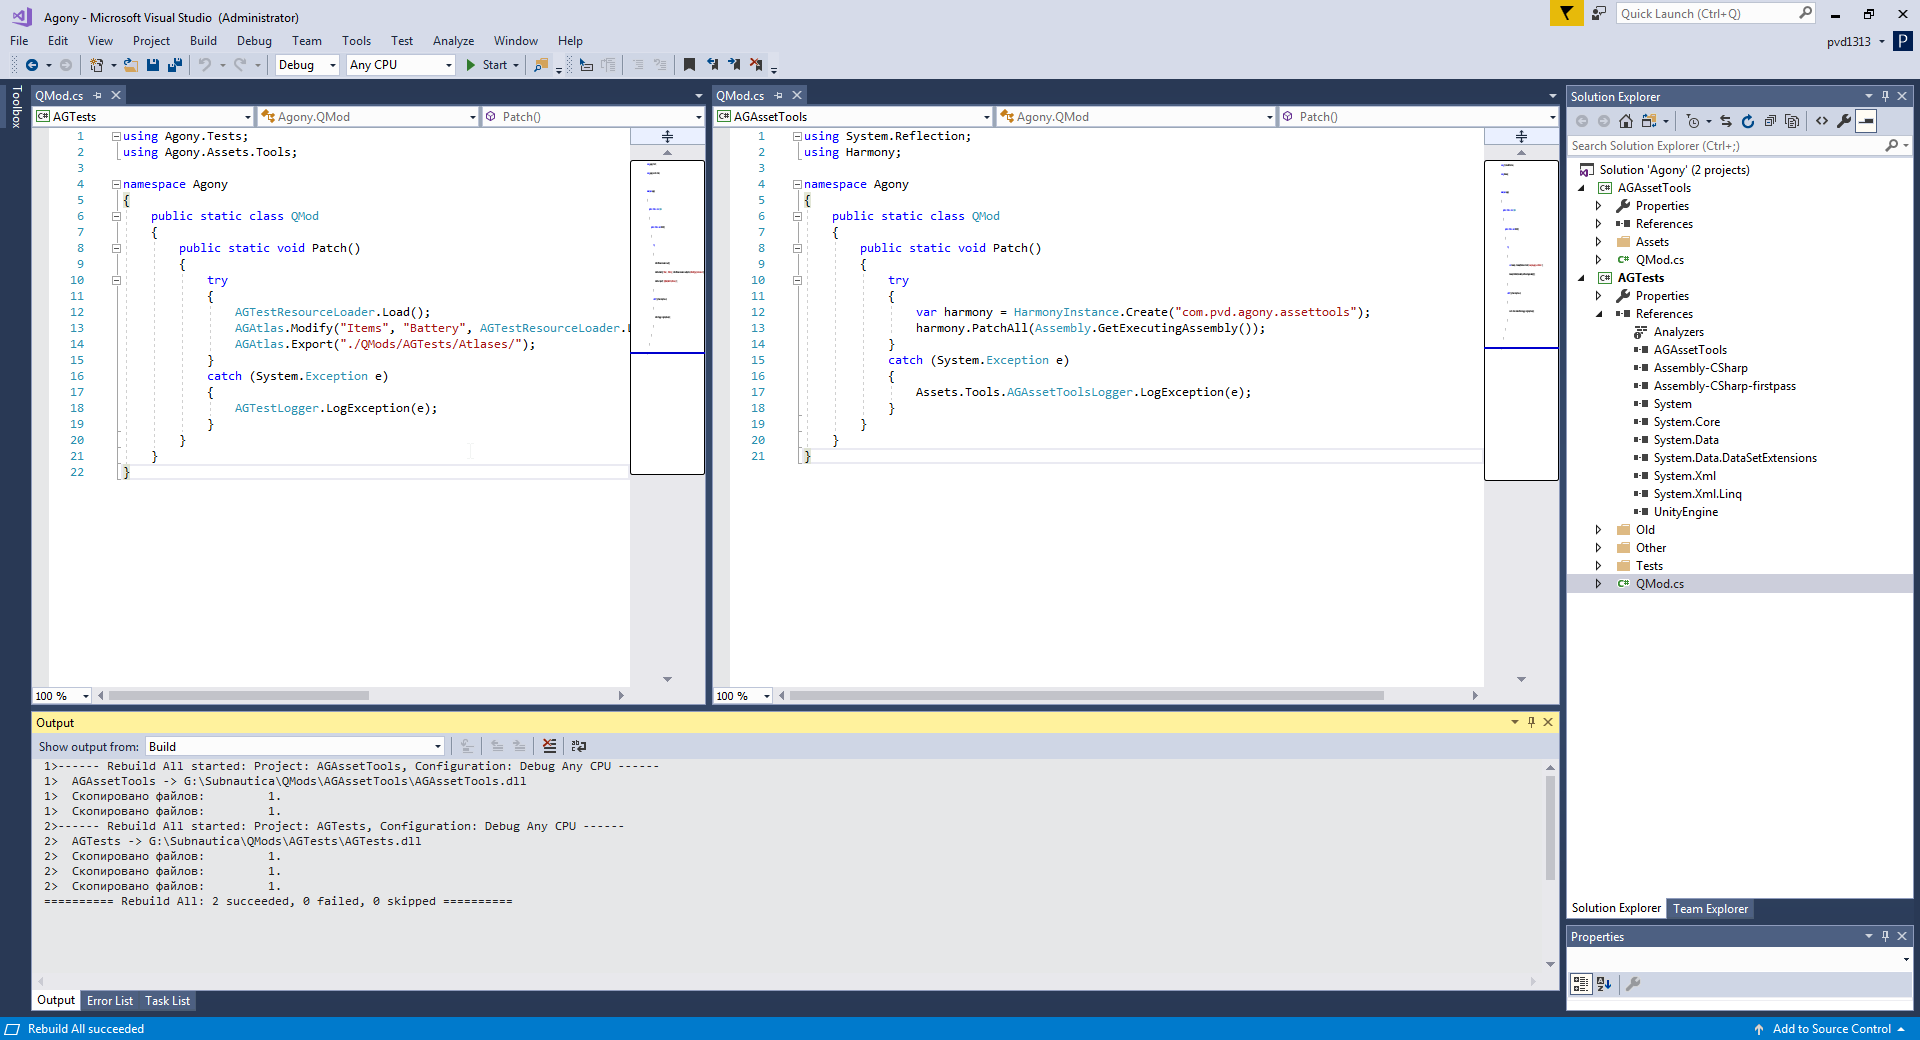The width and height of the screenshot is (1920, 1040).
Task: Click the Sync with Active Document icon
Action: (1726, 121)
